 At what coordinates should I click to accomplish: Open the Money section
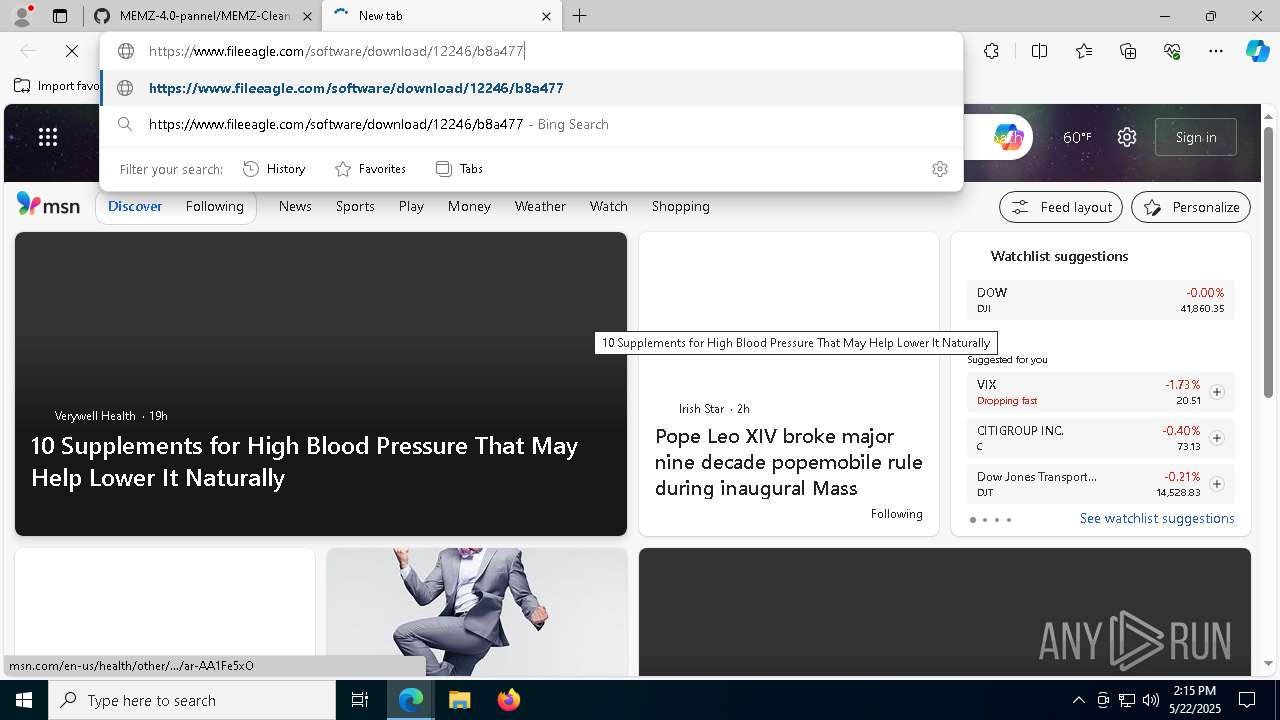click(x=469, y=206)
